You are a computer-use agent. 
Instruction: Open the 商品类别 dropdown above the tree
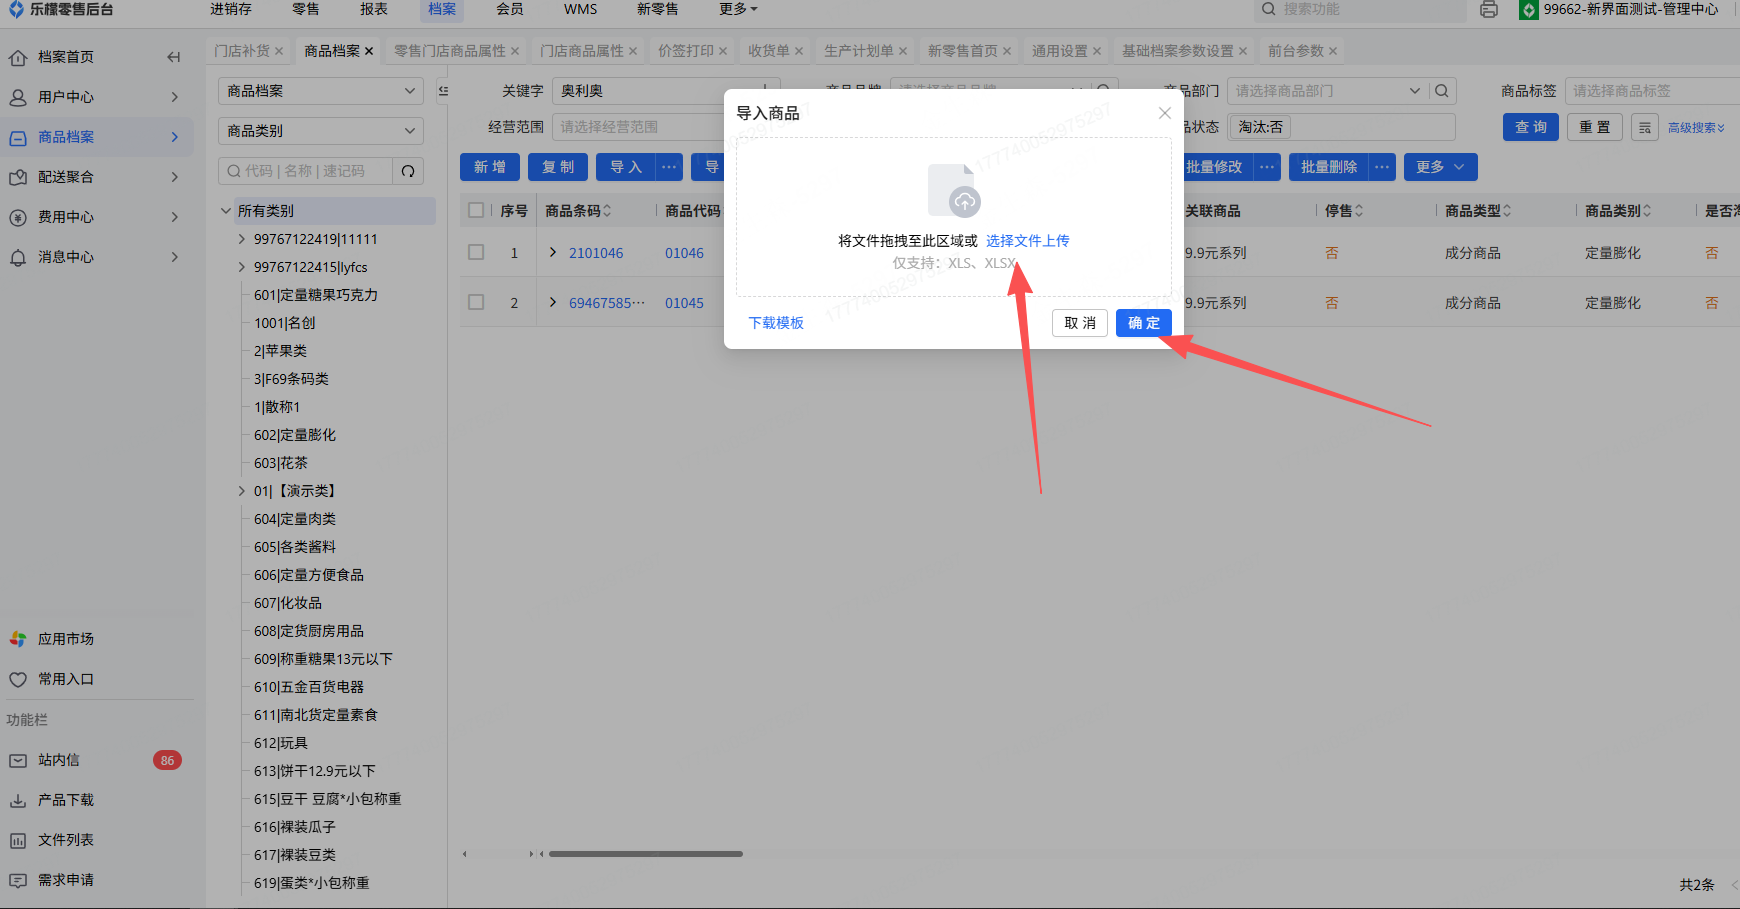coord(321,131)
